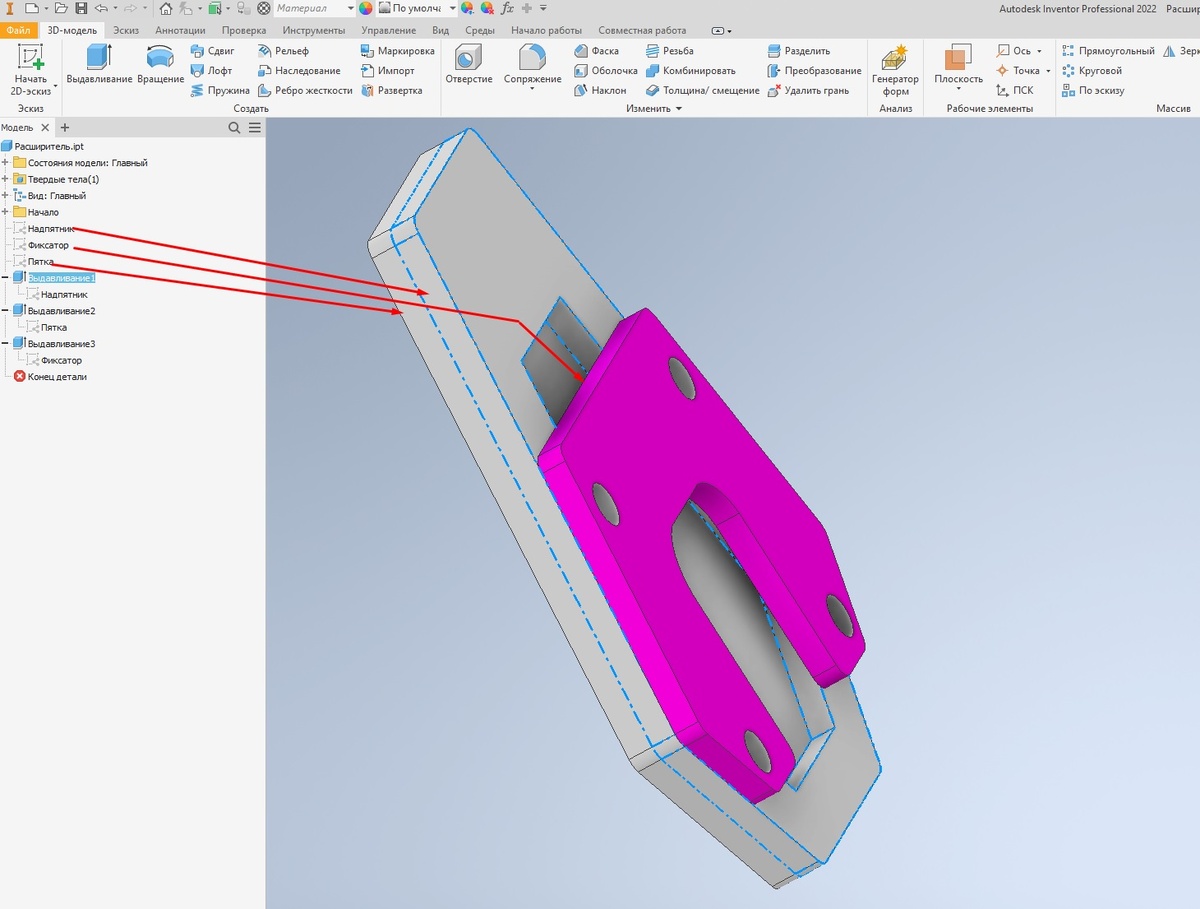
Task: Select the Резьба thread tool
Action: click(x=669, y=51)
